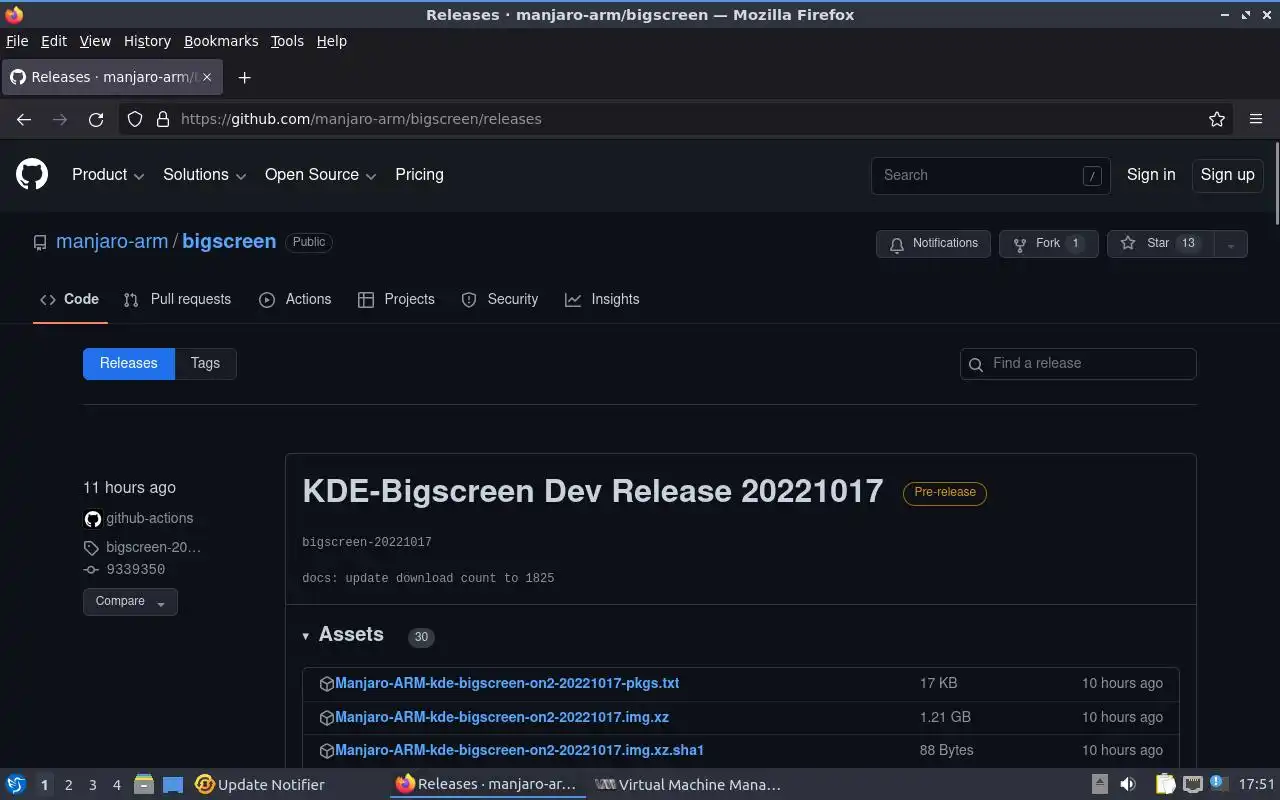
Task: Click the github-actions avatar icon
Action: click(93, 519)
